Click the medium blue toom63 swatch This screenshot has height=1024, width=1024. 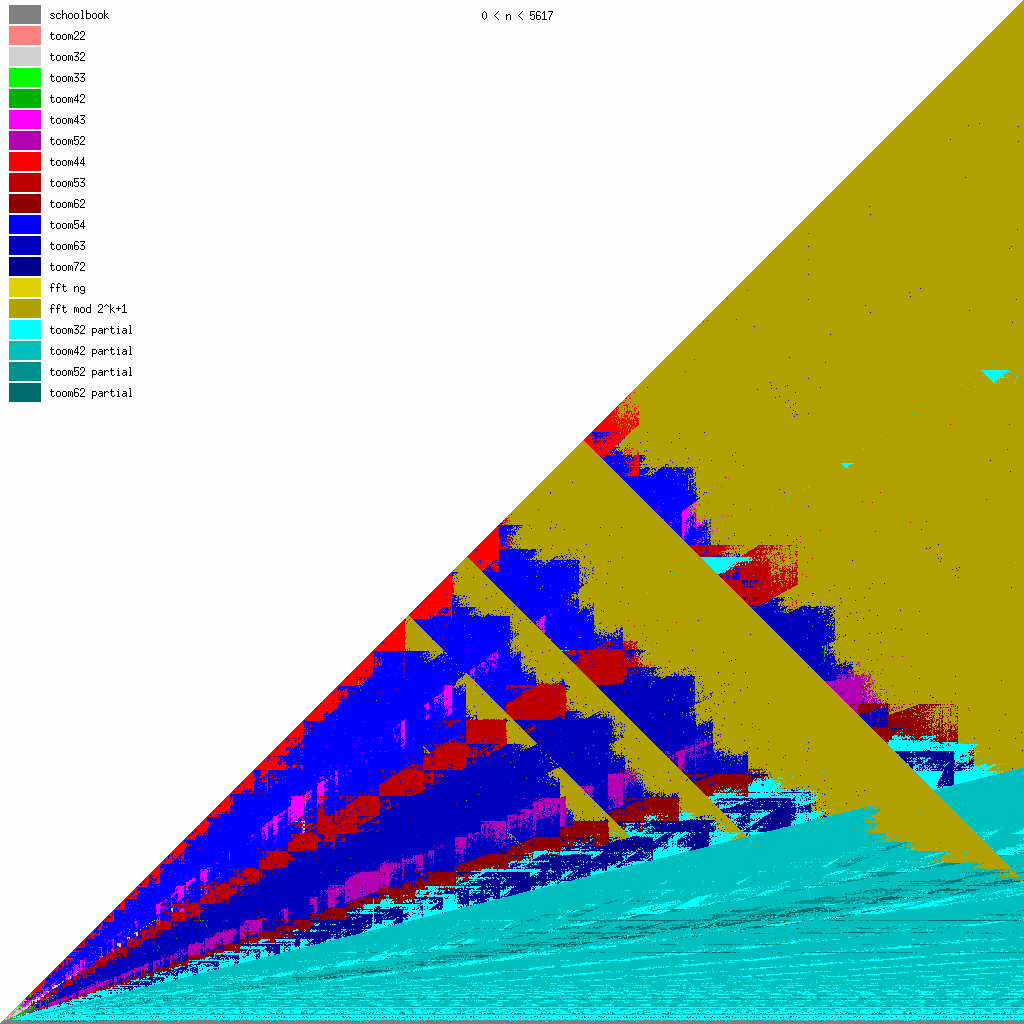[25, 245]
